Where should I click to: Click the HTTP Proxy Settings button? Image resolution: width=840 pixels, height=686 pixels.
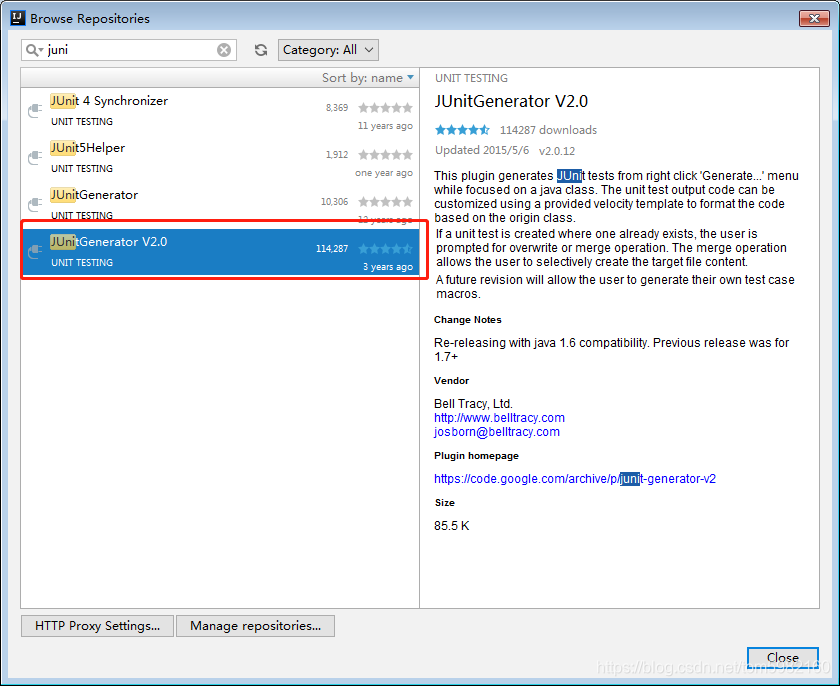pyautogui.click(x=97, y=625)
